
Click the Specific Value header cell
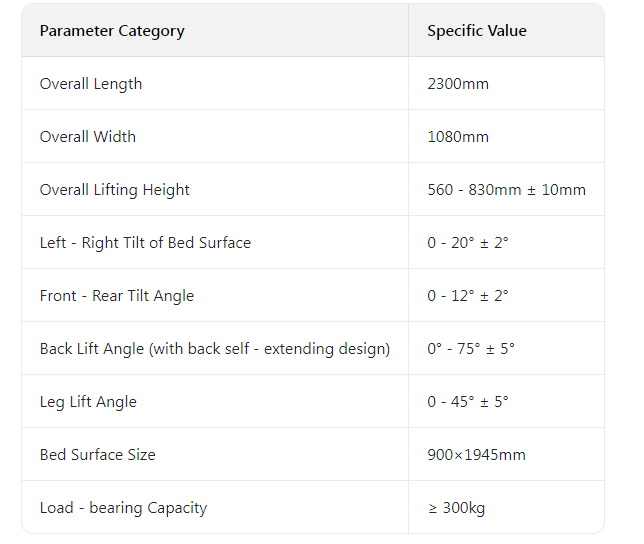(x=477, y=31)
